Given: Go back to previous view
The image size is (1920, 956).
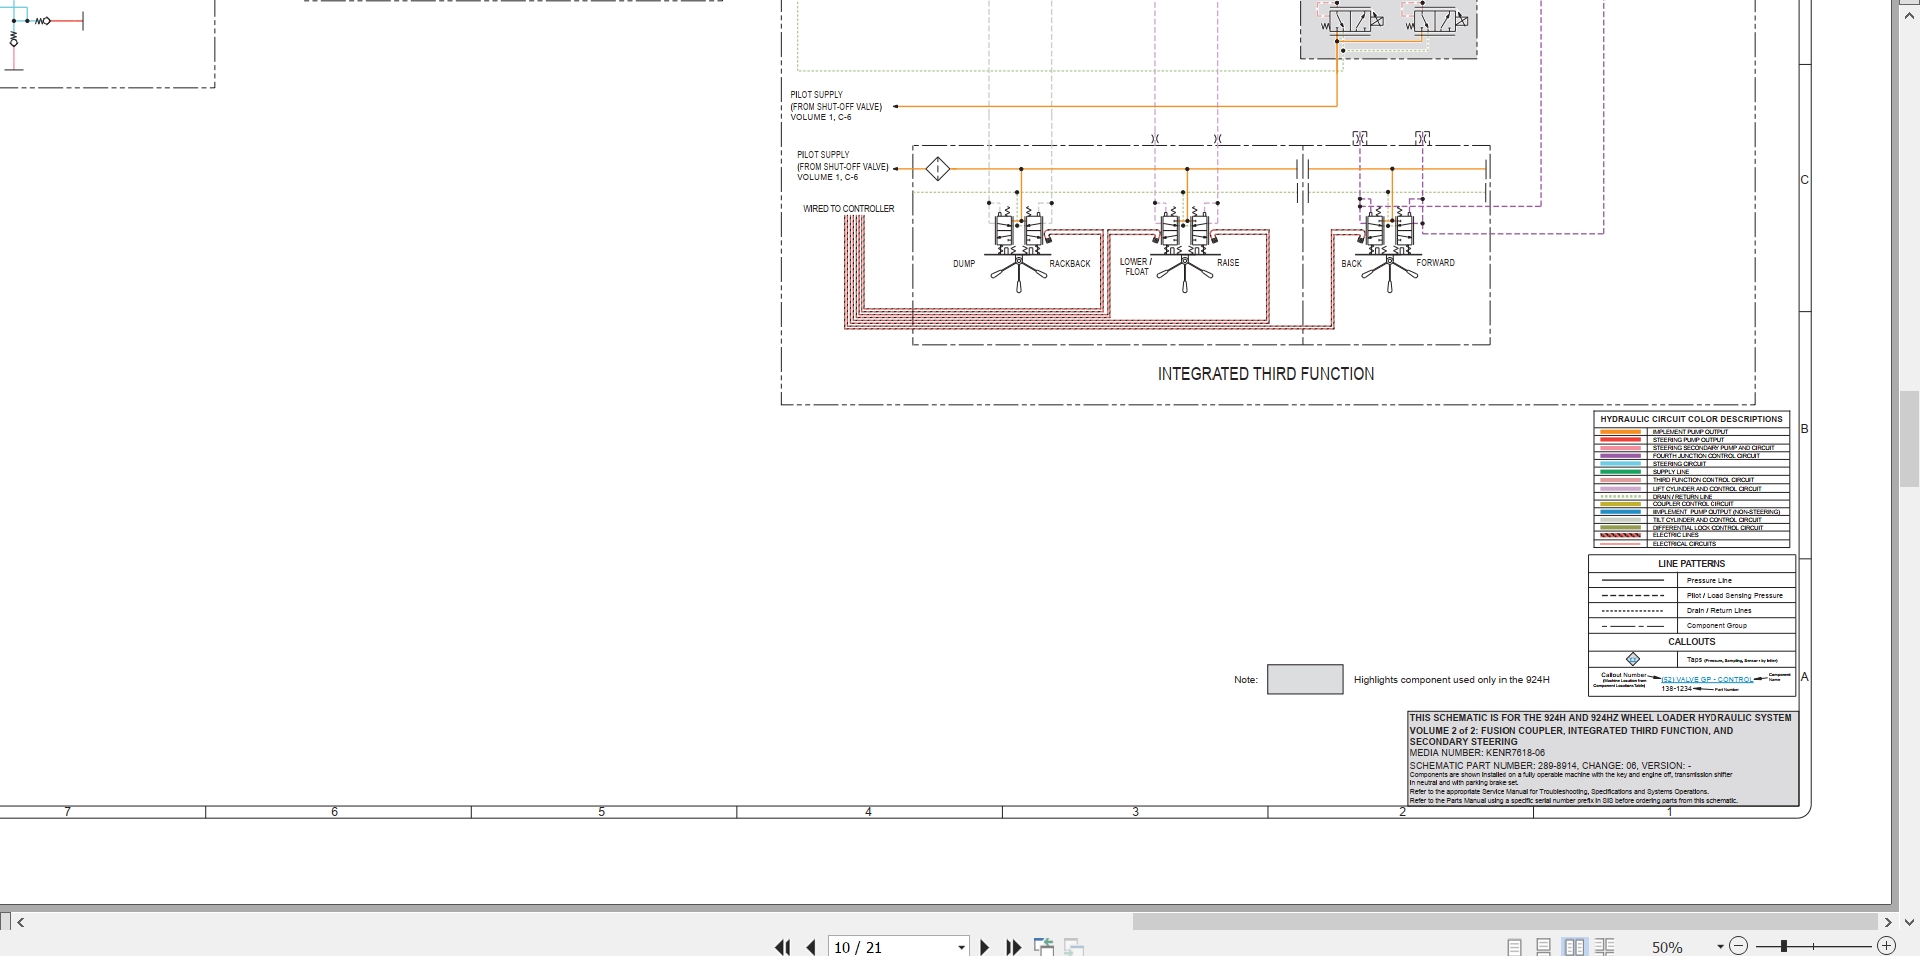Looking at the screenshot, I should [x=1044, y=947].
